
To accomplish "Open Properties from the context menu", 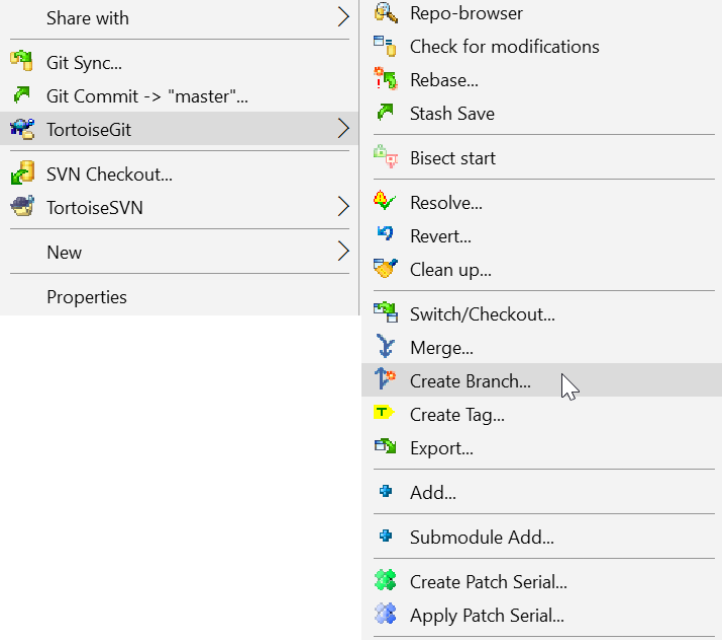I will [86, 297].
